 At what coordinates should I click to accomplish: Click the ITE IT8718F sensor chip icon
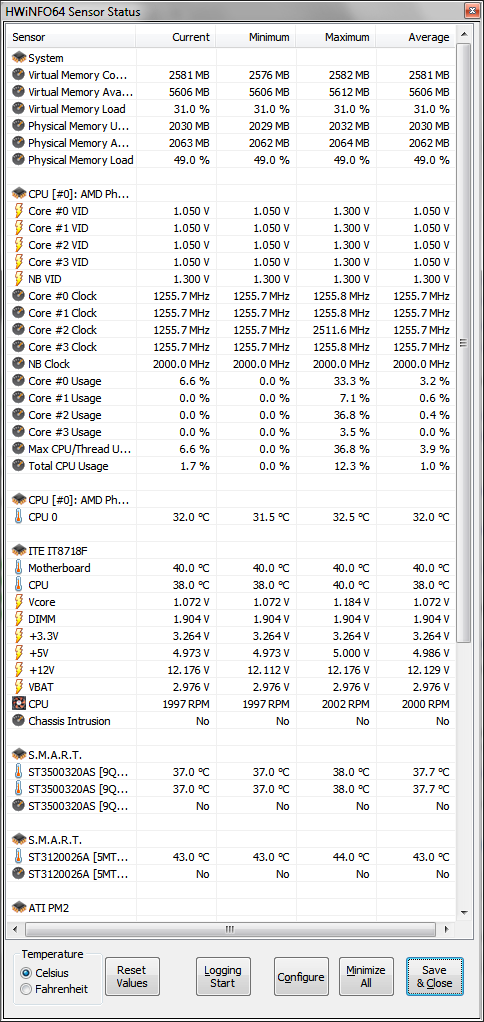coord(18,551)
